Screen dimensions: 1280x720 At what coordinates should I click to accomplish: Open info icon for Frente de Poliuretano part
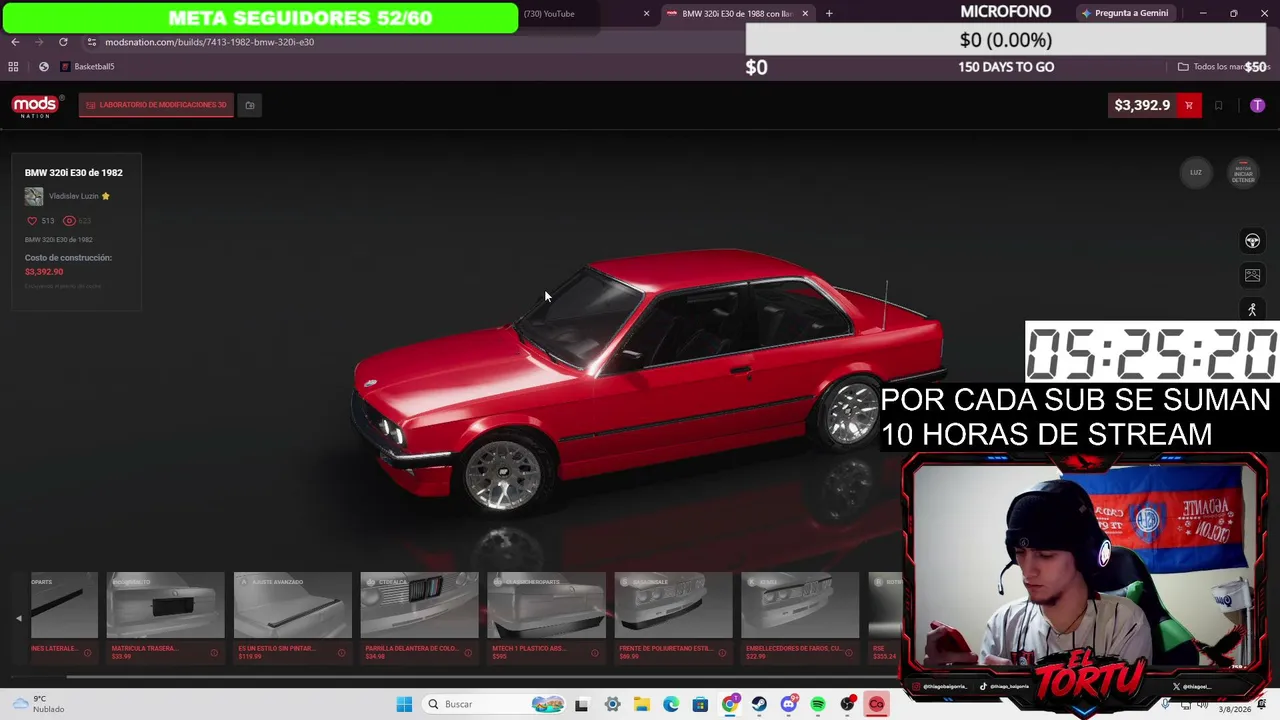click(x=722, y=653)
